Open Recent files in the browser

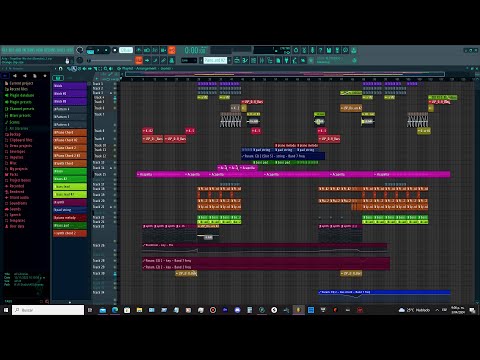17,89
